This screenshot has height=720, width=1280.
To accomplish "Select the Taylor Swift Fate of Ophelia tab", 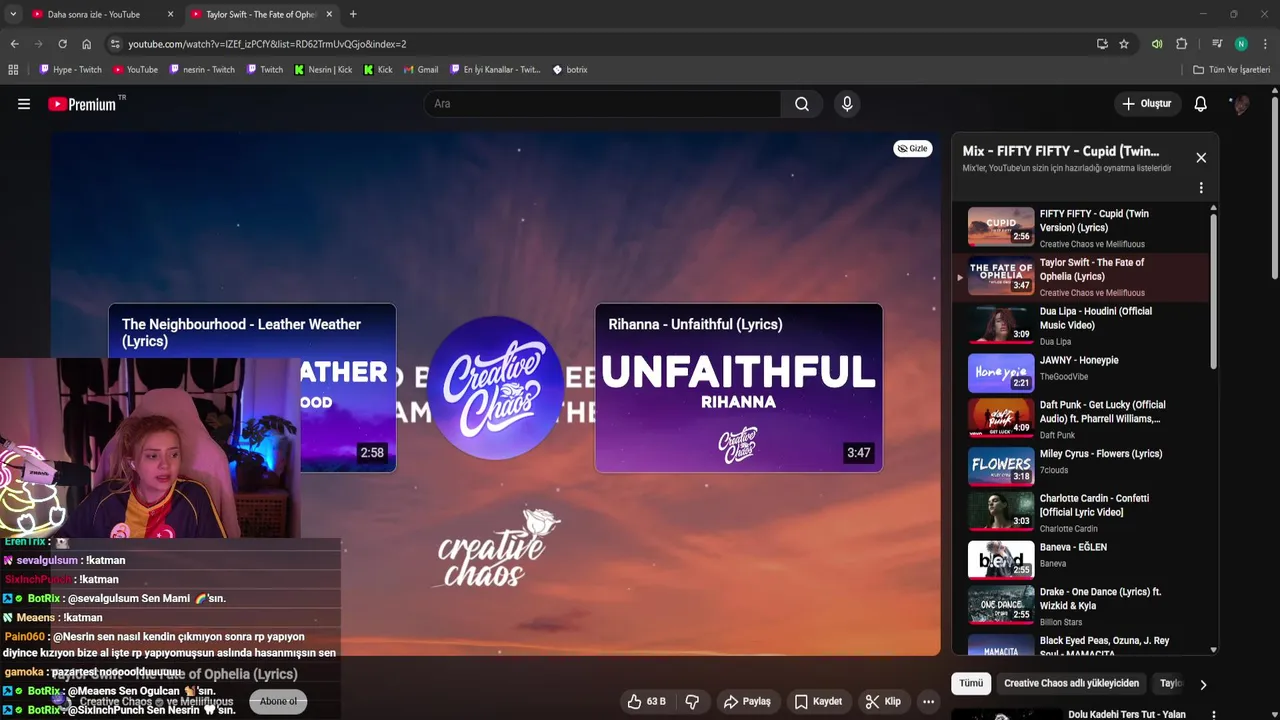I will pyautogui.click(x=261, y=14).
